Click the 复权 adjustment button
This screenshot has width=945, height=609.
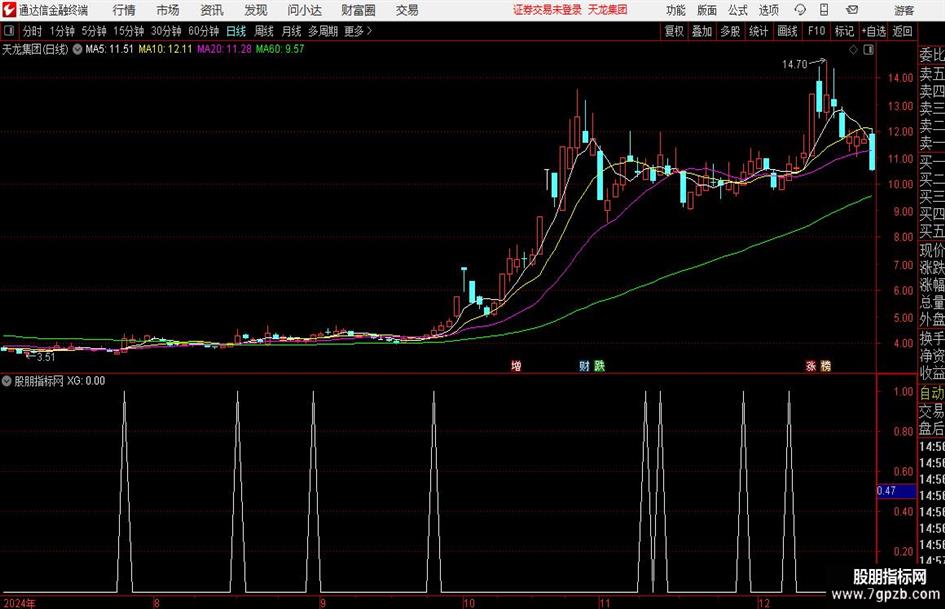coord(674,31)
